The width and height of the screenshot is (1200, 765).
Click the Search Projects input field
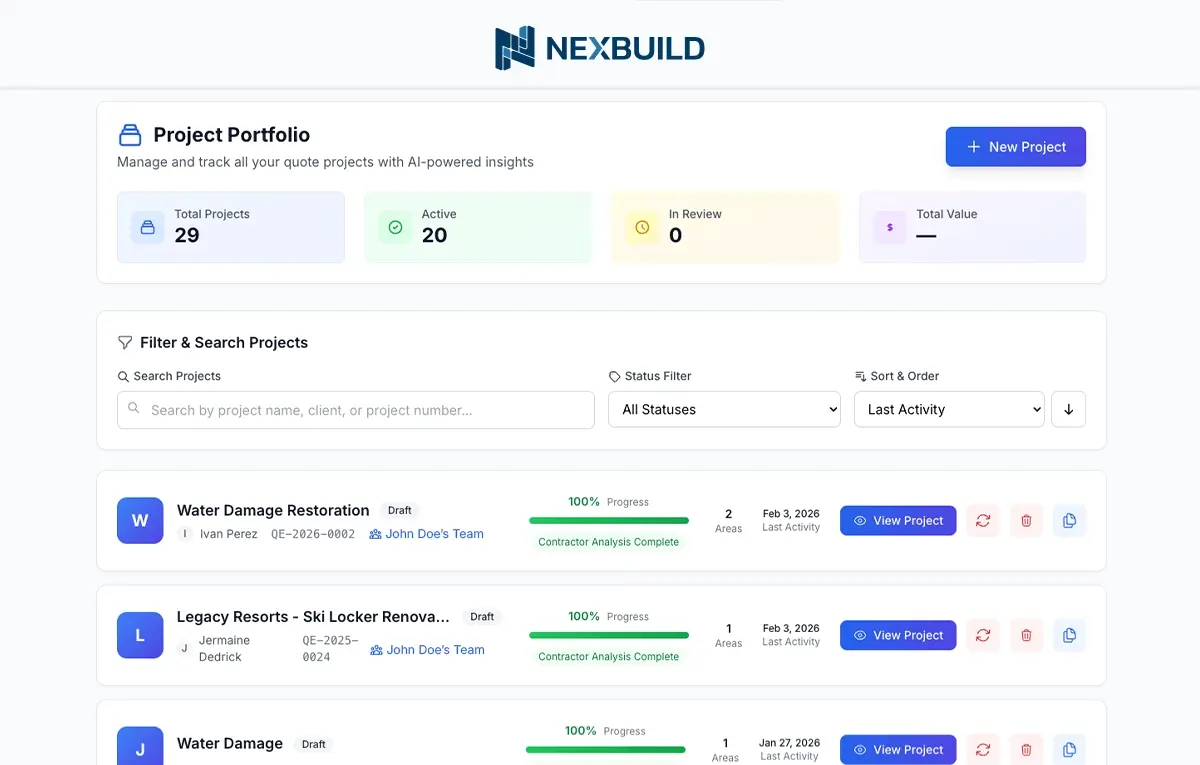(356, 410)
